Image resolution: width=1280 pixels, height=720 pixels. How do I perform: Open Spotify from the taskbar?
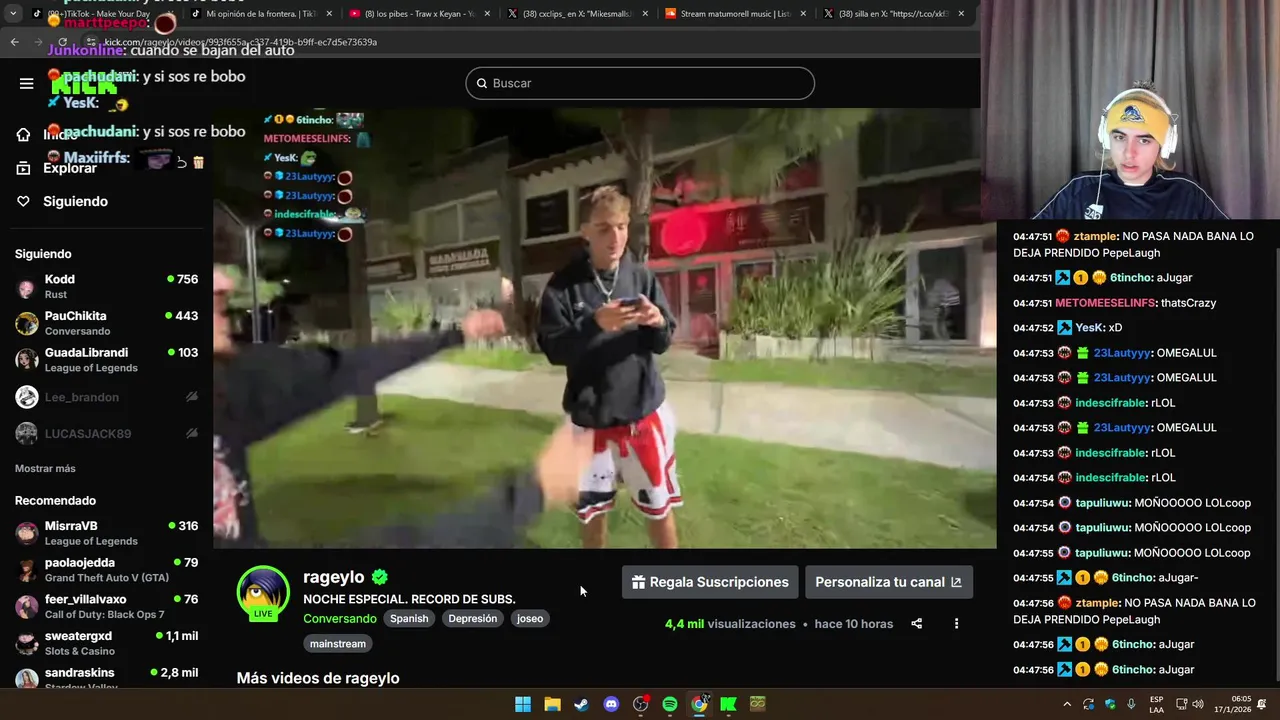pyautogui.click(x=670, y=704)
